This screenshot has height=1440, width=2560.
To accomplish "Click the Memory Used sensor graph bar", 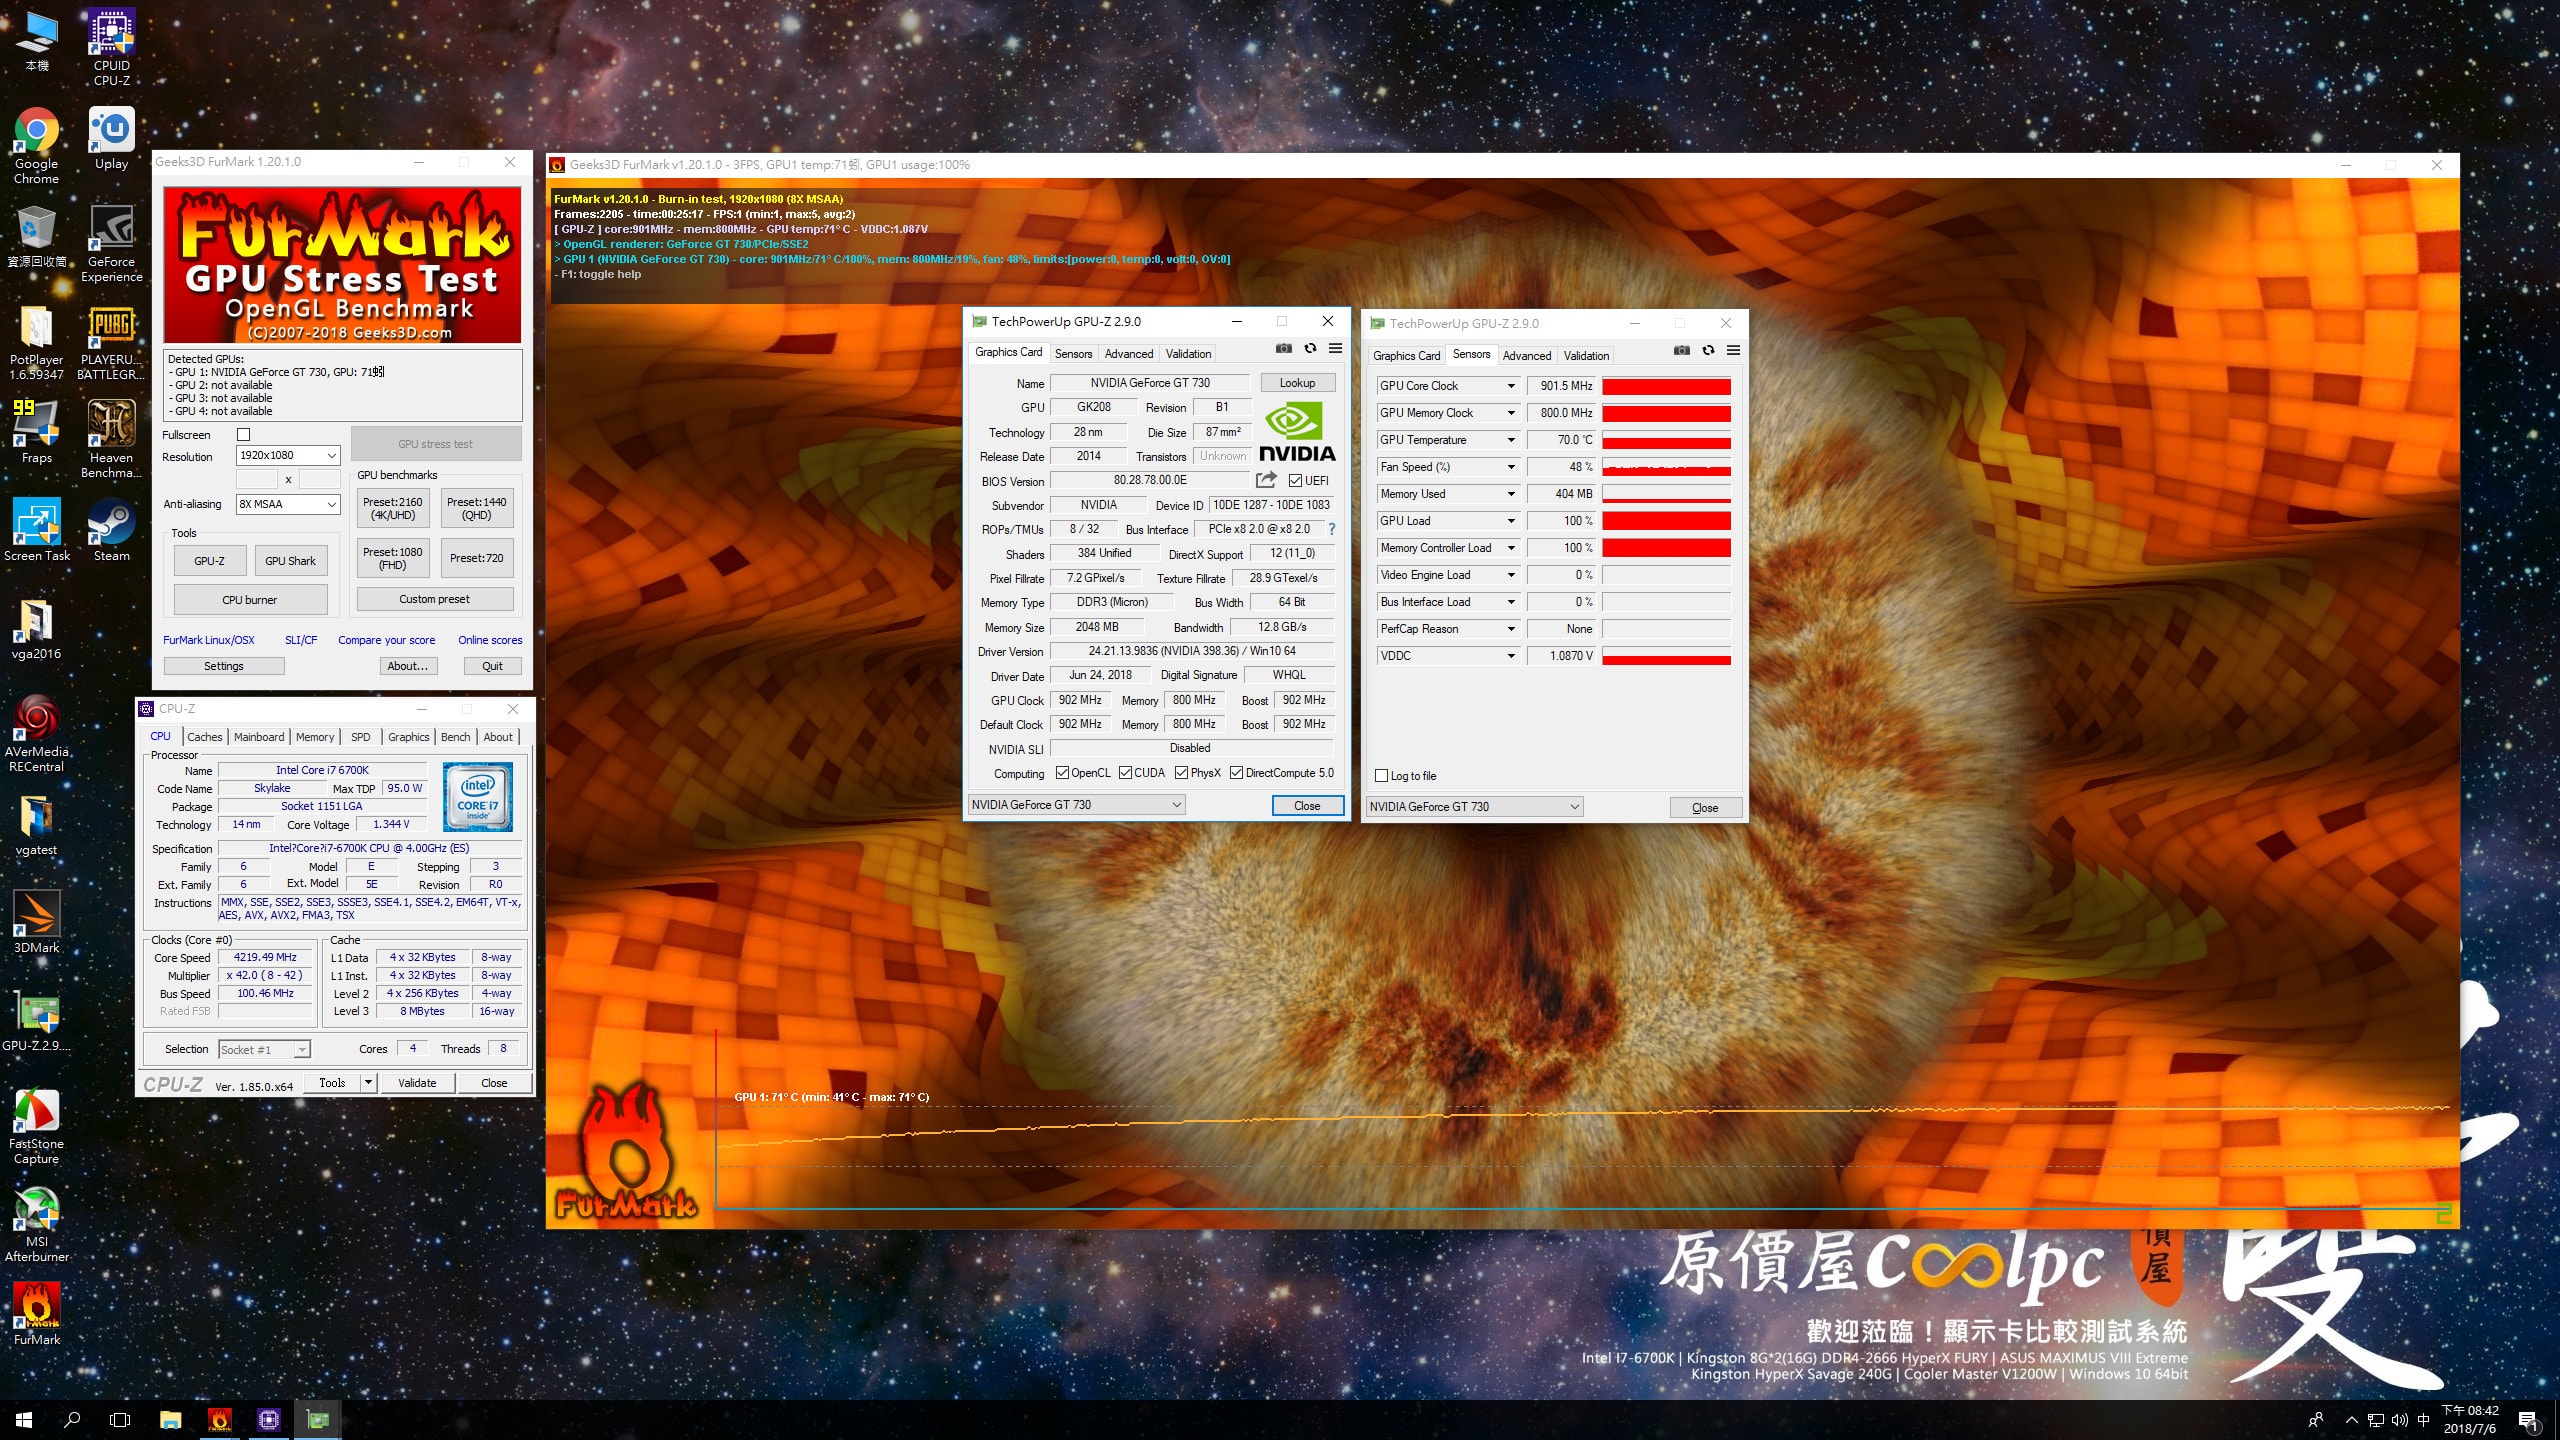I will pos(1666,494).
